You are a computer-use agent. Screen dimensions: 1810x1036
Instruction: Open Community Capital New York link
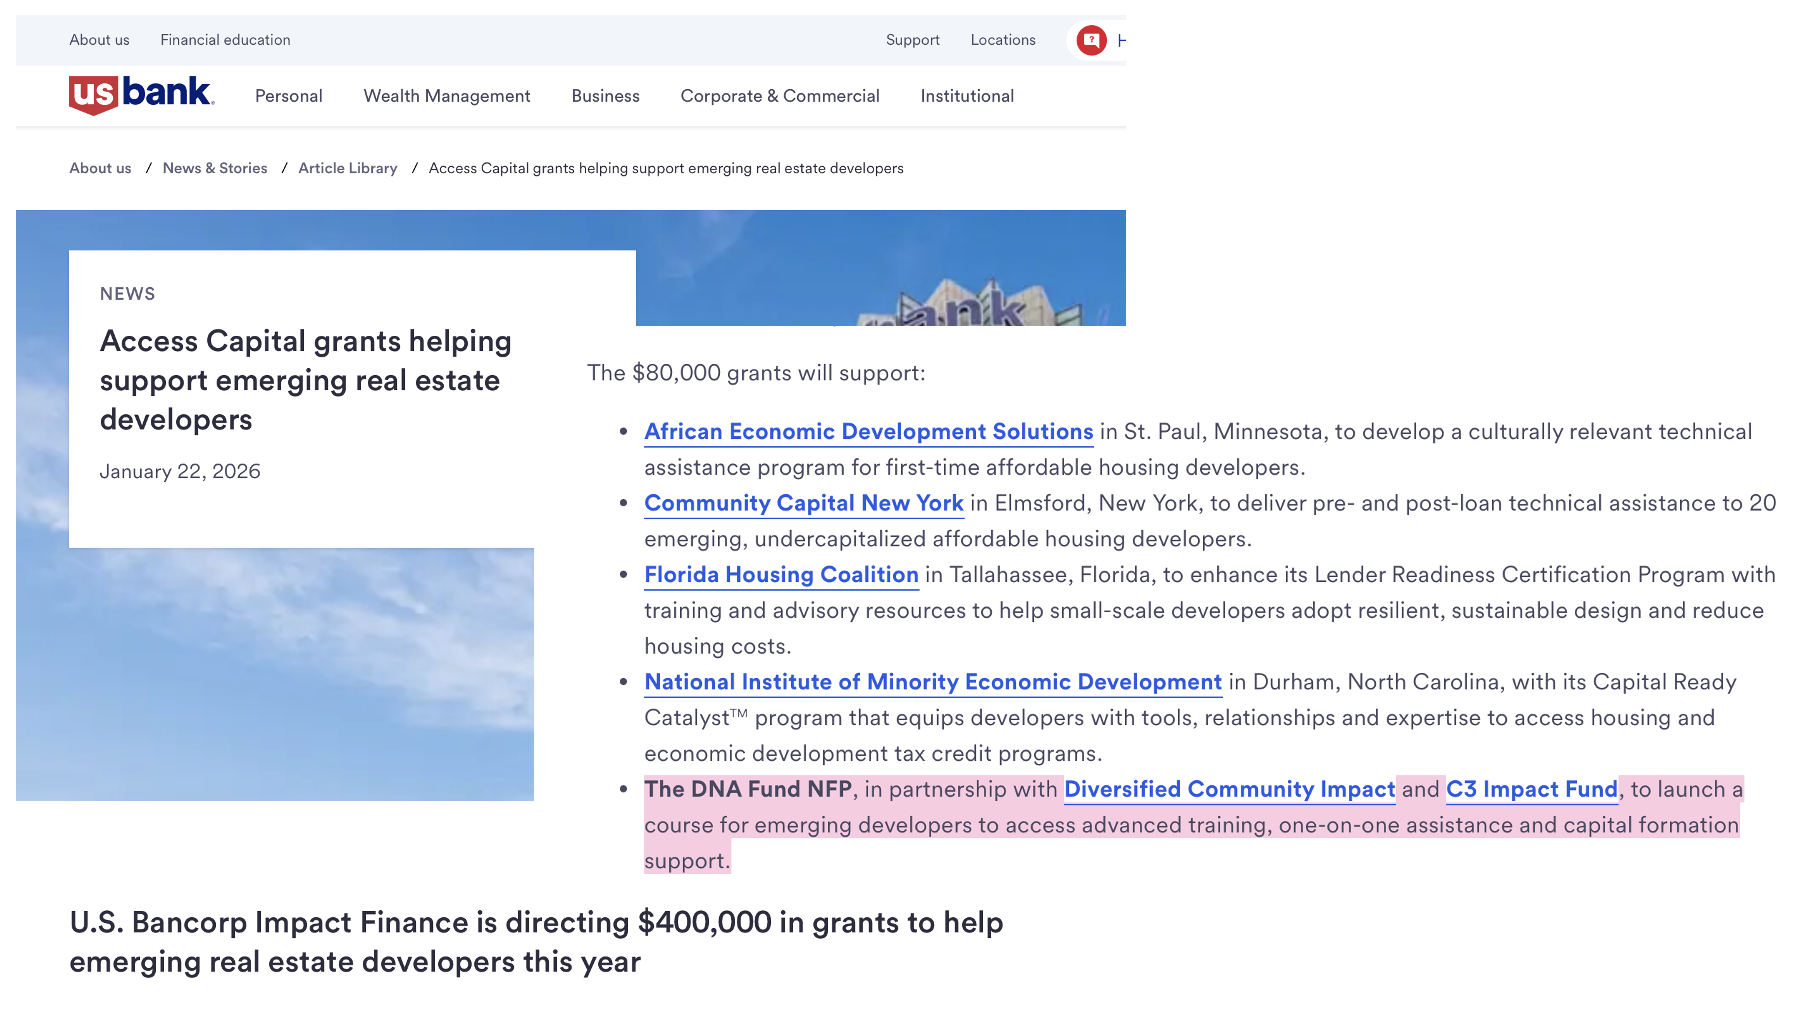click(x=804, y=504)
